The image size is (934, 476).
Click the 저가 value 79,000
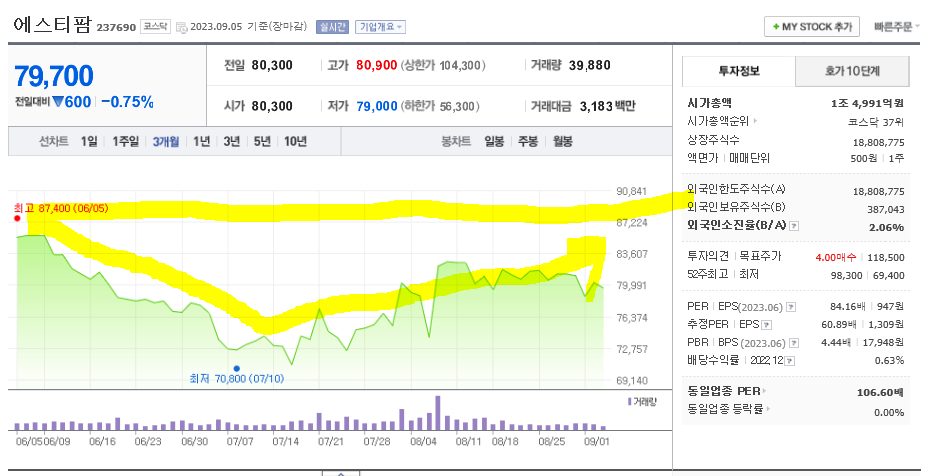pyautogui.click(x=376, y=106)
